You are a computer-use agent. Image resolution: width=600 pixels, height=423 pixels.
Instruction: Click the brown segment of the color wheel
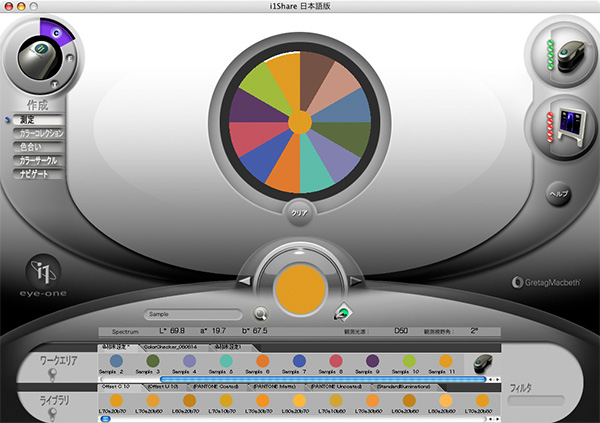click(315, 78)
